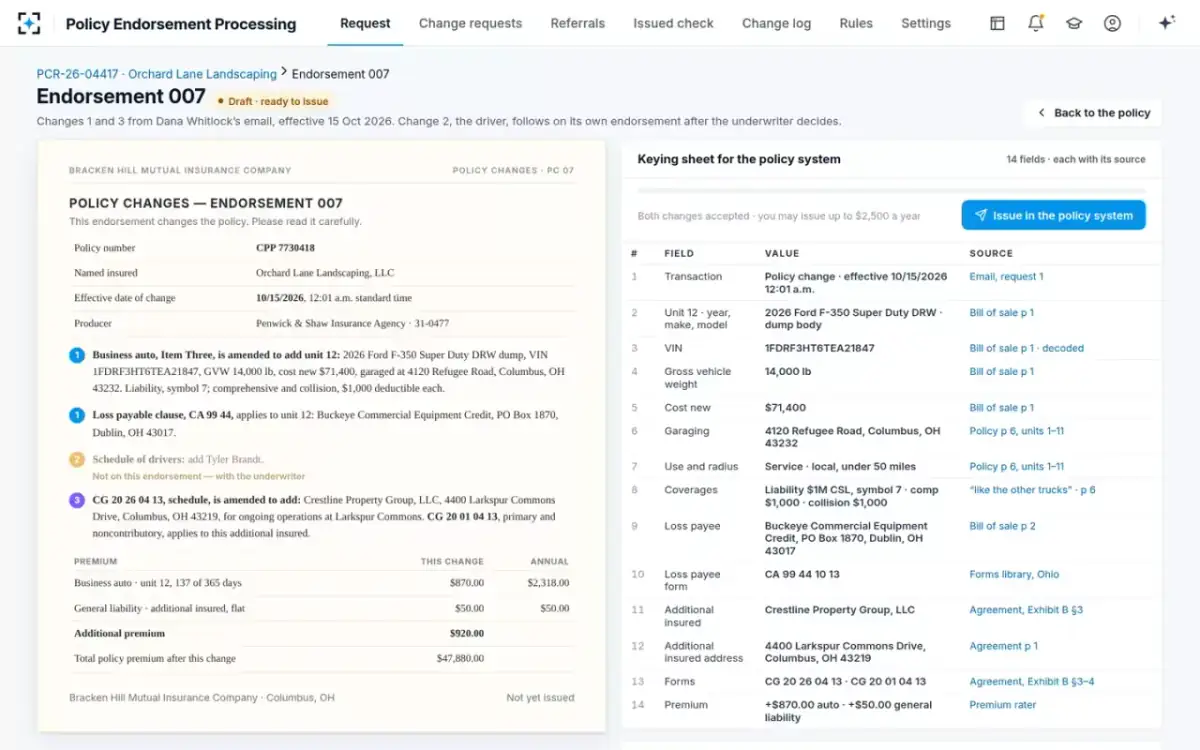
Task: Click the paper plane icon on the Issue button
Action: coord(981,215)
